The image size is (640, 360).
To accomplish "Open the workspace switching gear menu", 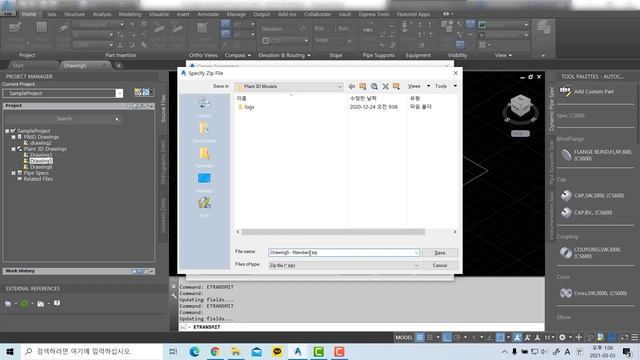I will [562, 337].
